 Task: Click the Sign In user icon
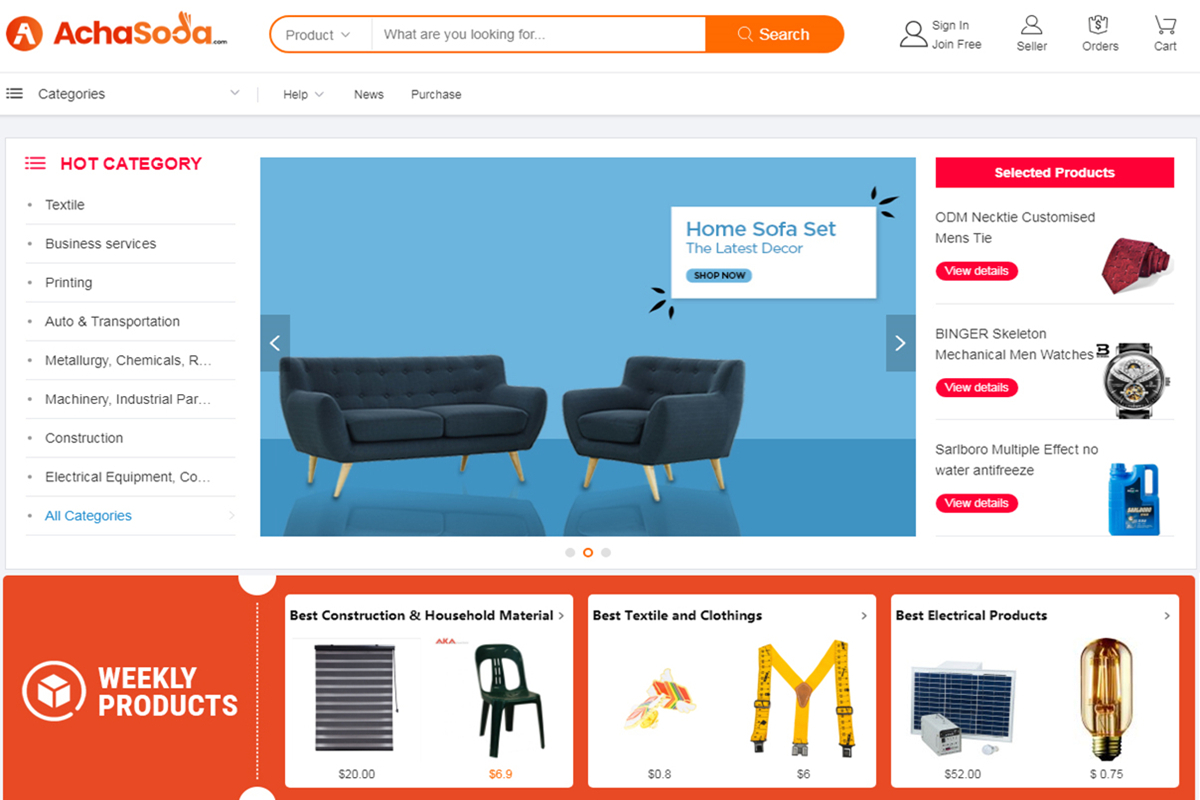(913, 34)
